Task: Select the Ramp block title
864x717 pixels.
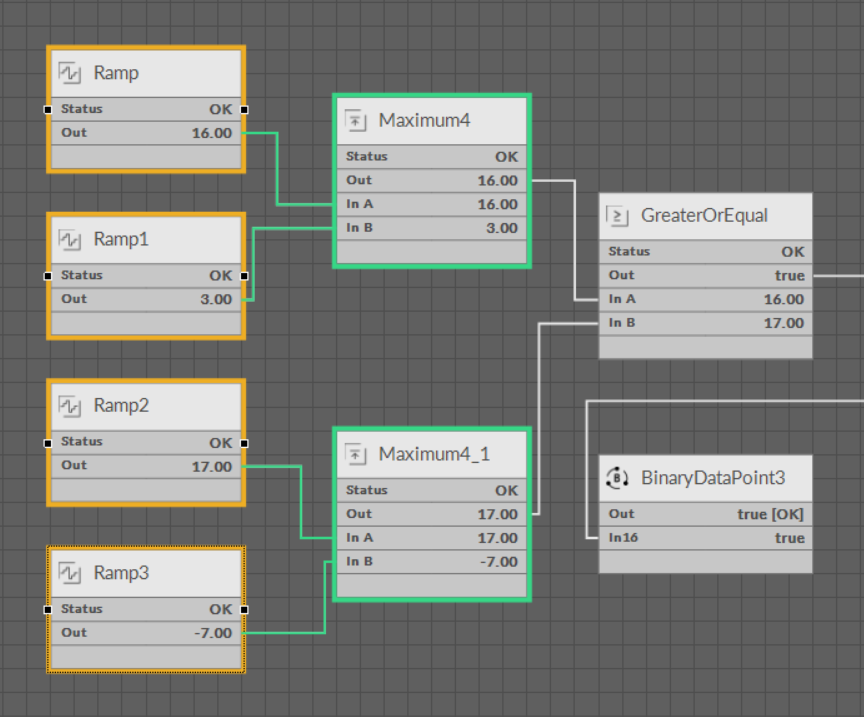Action: (x=116, y=73)
